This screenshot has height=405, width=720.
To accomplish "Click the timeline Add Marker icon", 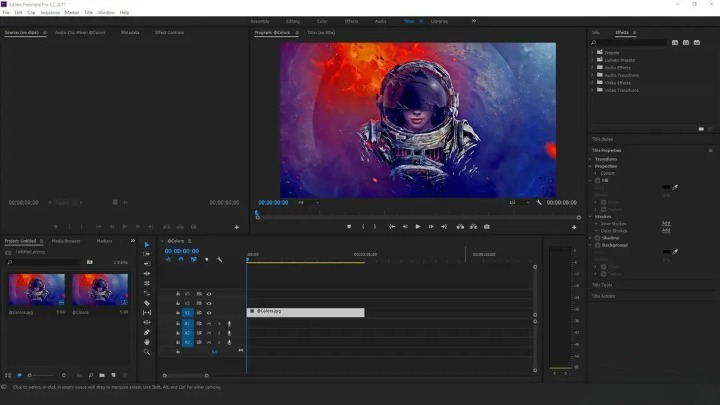I will (207, 260).
